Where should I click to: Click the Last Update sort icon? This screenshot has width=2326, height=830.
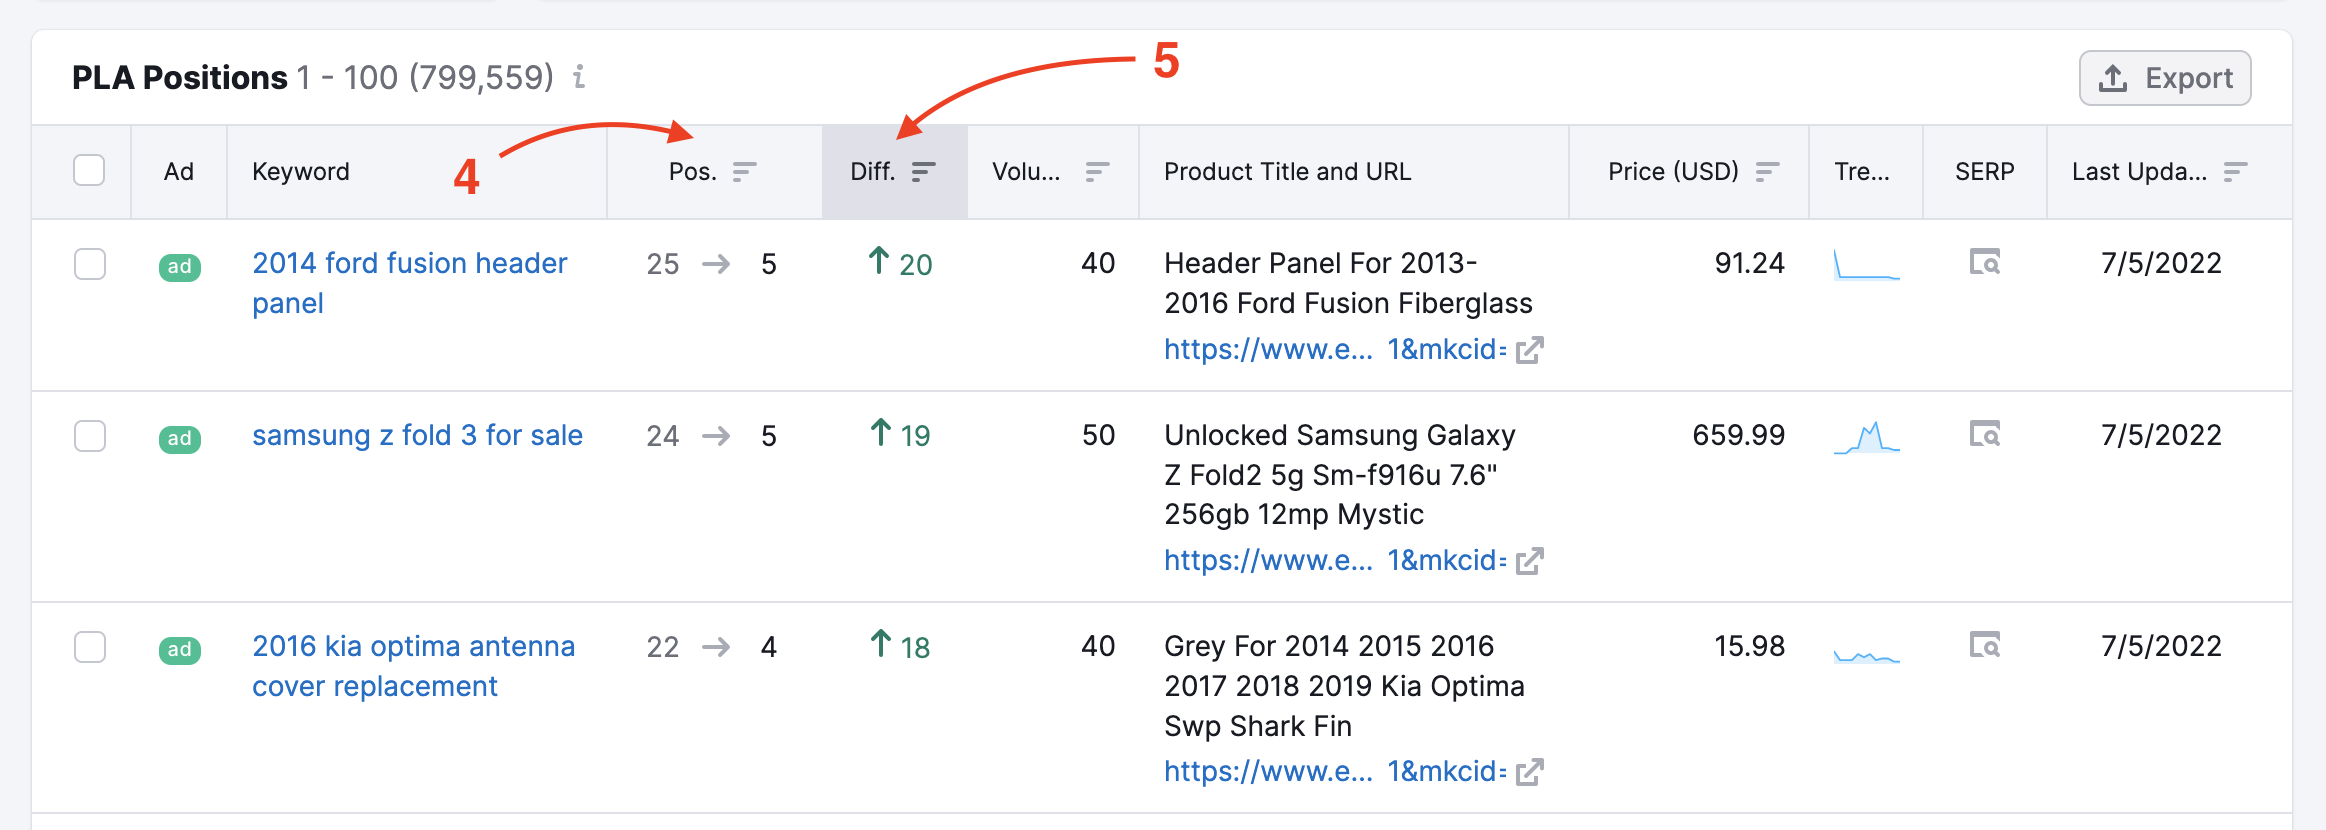[x=2235, y=172]
